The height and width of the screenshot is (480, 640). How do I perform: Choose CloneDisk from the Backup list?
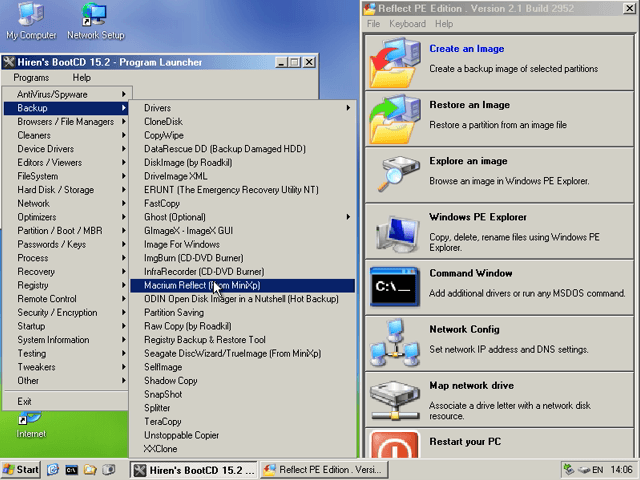[x=242, y=122]
